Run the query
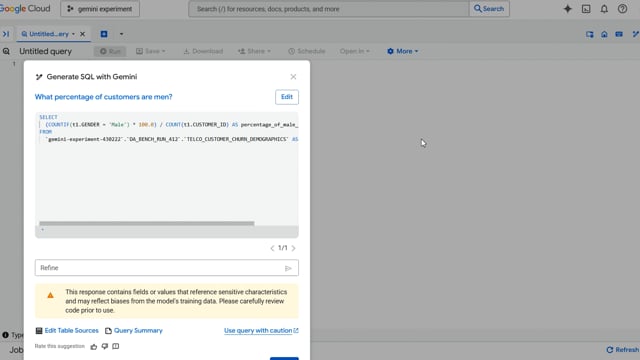 [110, 51]
